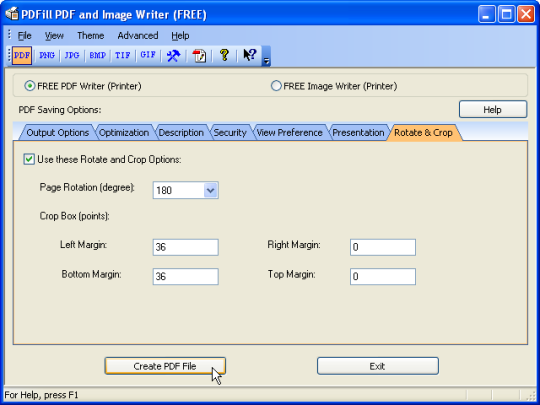The width and height of the screenshot is (540, 405).
Task: Click the 'PDF Saving Options:' label
Action: [60, 110]
